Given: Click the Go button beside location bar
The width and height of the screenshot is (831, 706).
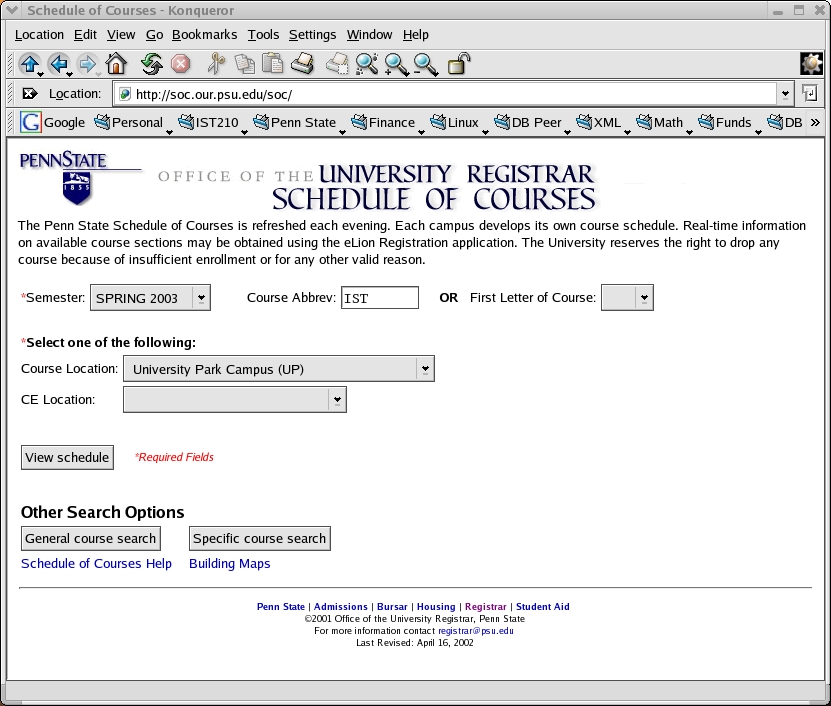Looking at the screenshot, I should tap(809, 94).
